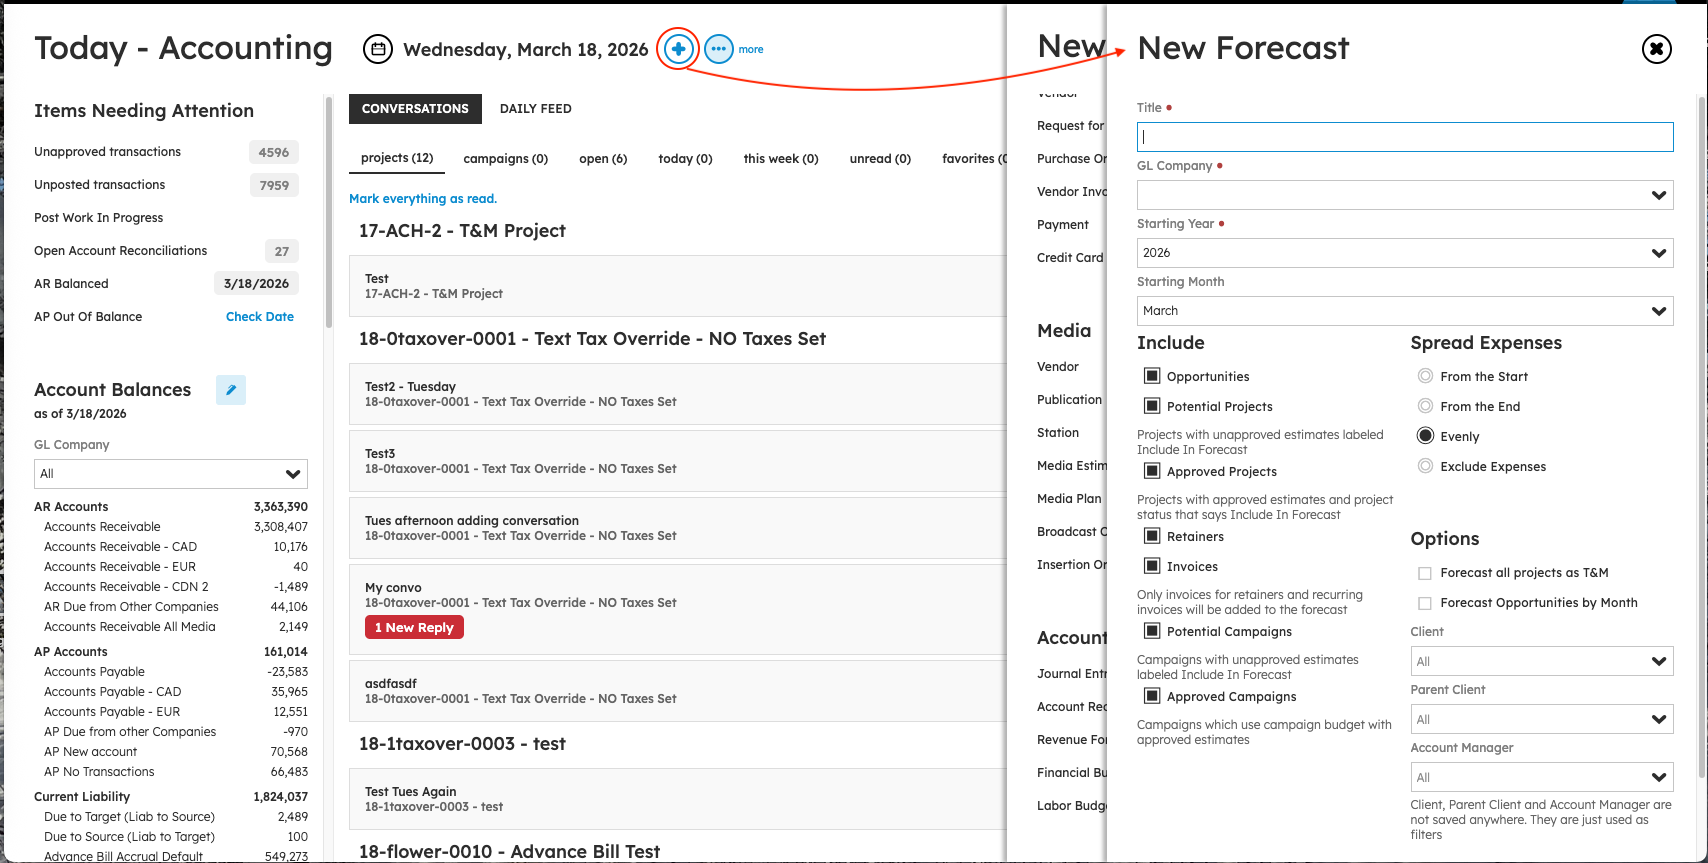Toggle the Opportunities checkbox
The height and width of the screenshot is (863, 1708).
pyautogui.click(x=1152, y=376)
